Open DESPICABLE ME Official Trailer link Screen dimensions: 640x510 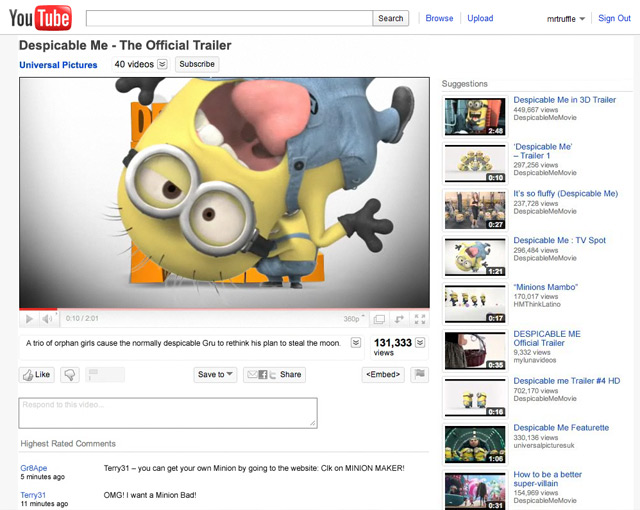(547, 338)
